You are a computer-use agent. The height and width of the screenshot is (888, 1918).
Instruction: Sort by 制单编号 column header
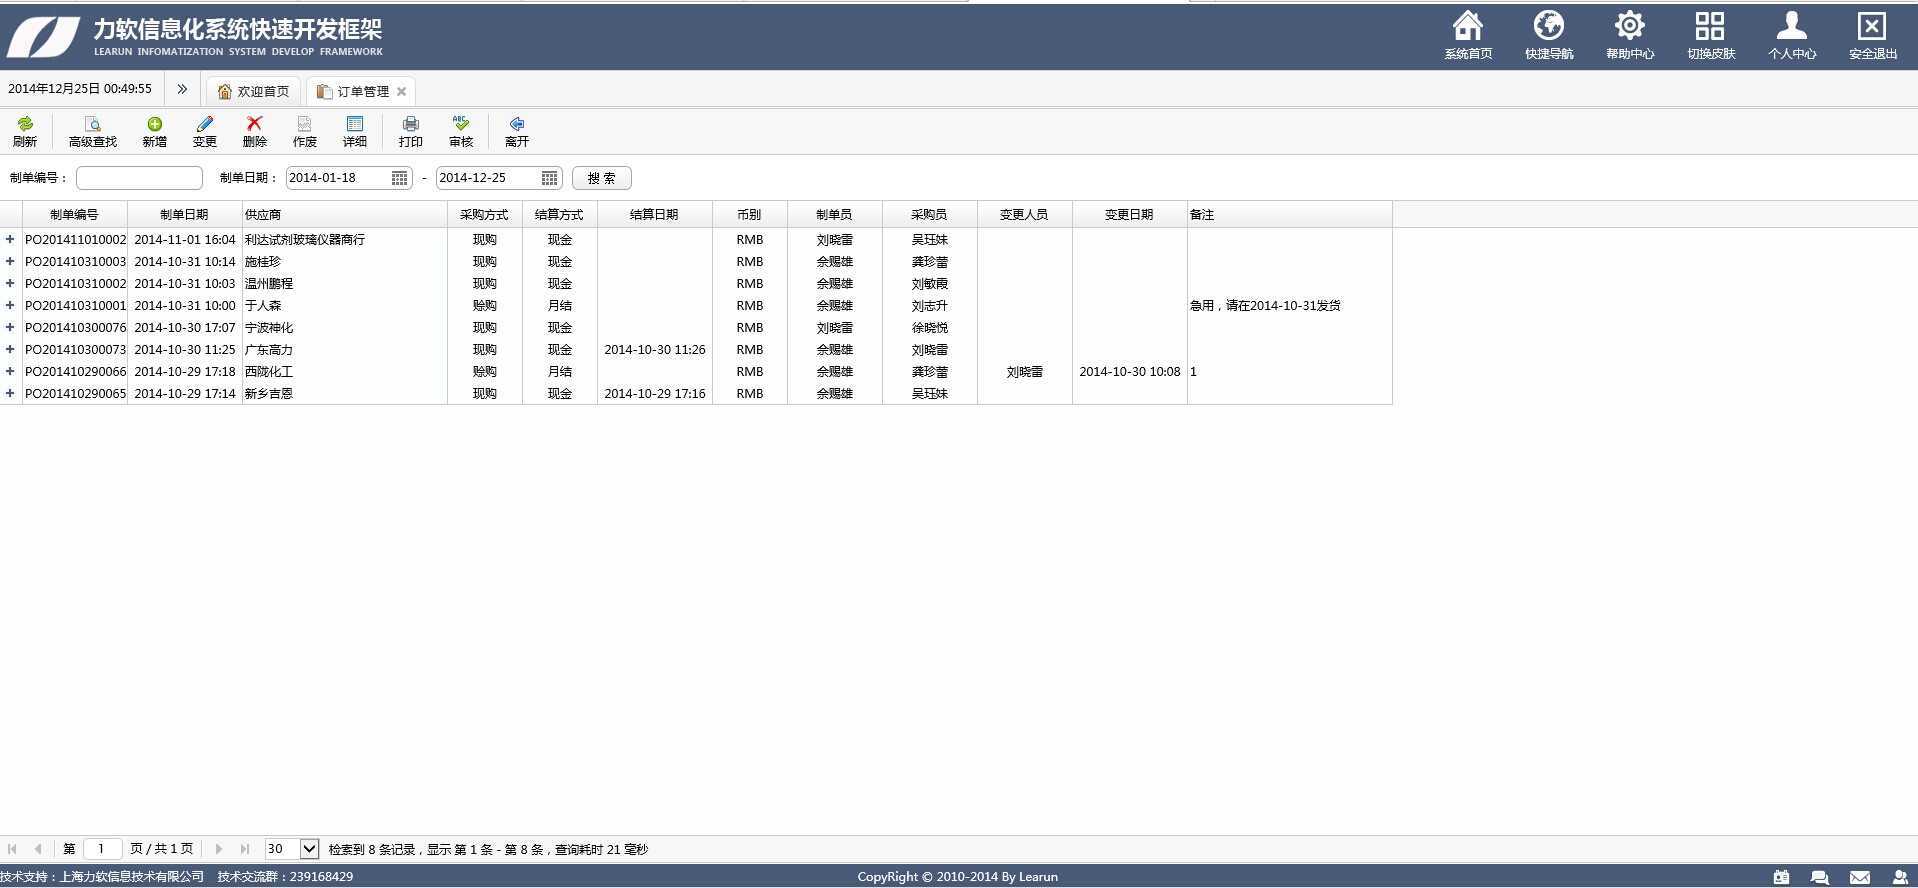point(75,214)
